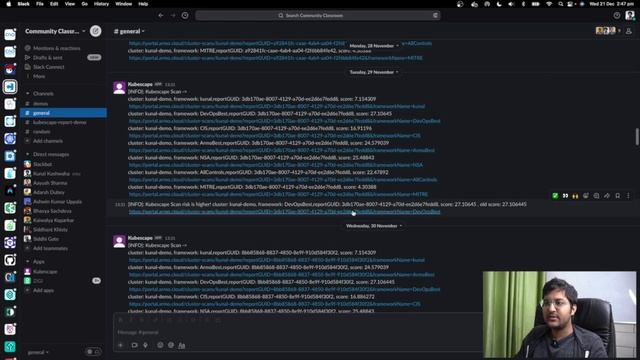Screen dimensions: 640x360
Task: Bookmark the message for later
Action: click(x=618, y=196)
